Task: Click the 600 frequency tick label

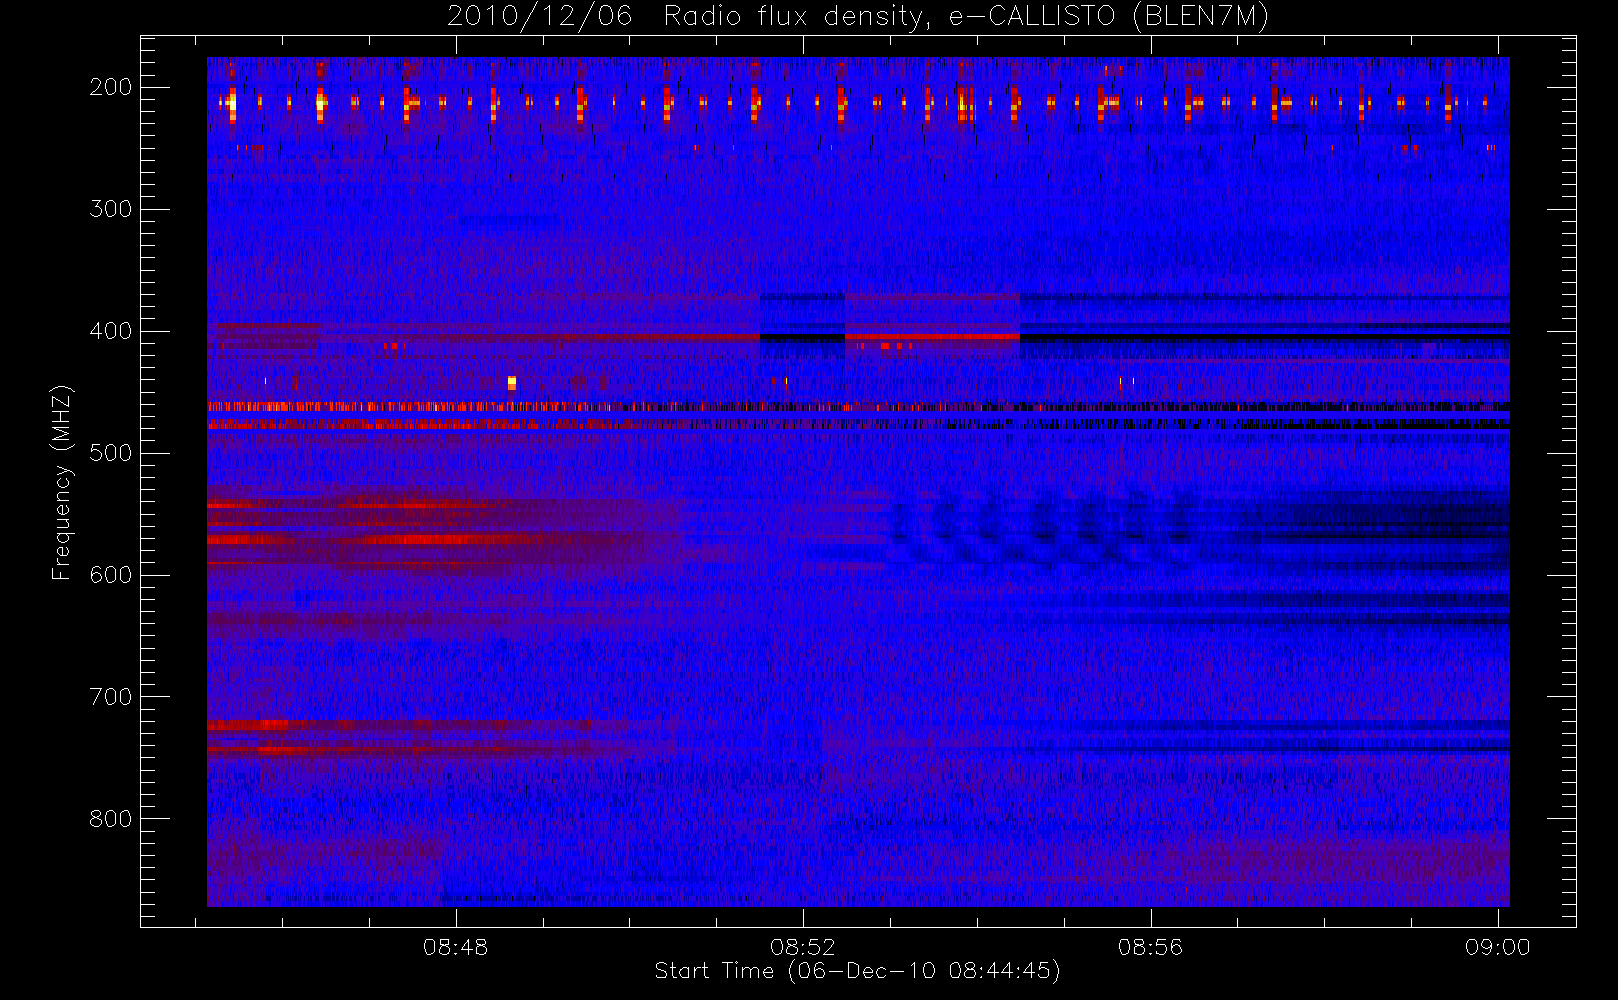Action: point(110,575)
